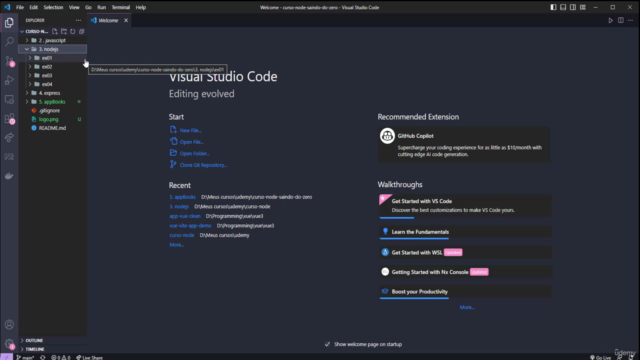Toggle Primary Side Bar visibility in title bar
This screenshot has width=640, height=360.
click(553, 7)
